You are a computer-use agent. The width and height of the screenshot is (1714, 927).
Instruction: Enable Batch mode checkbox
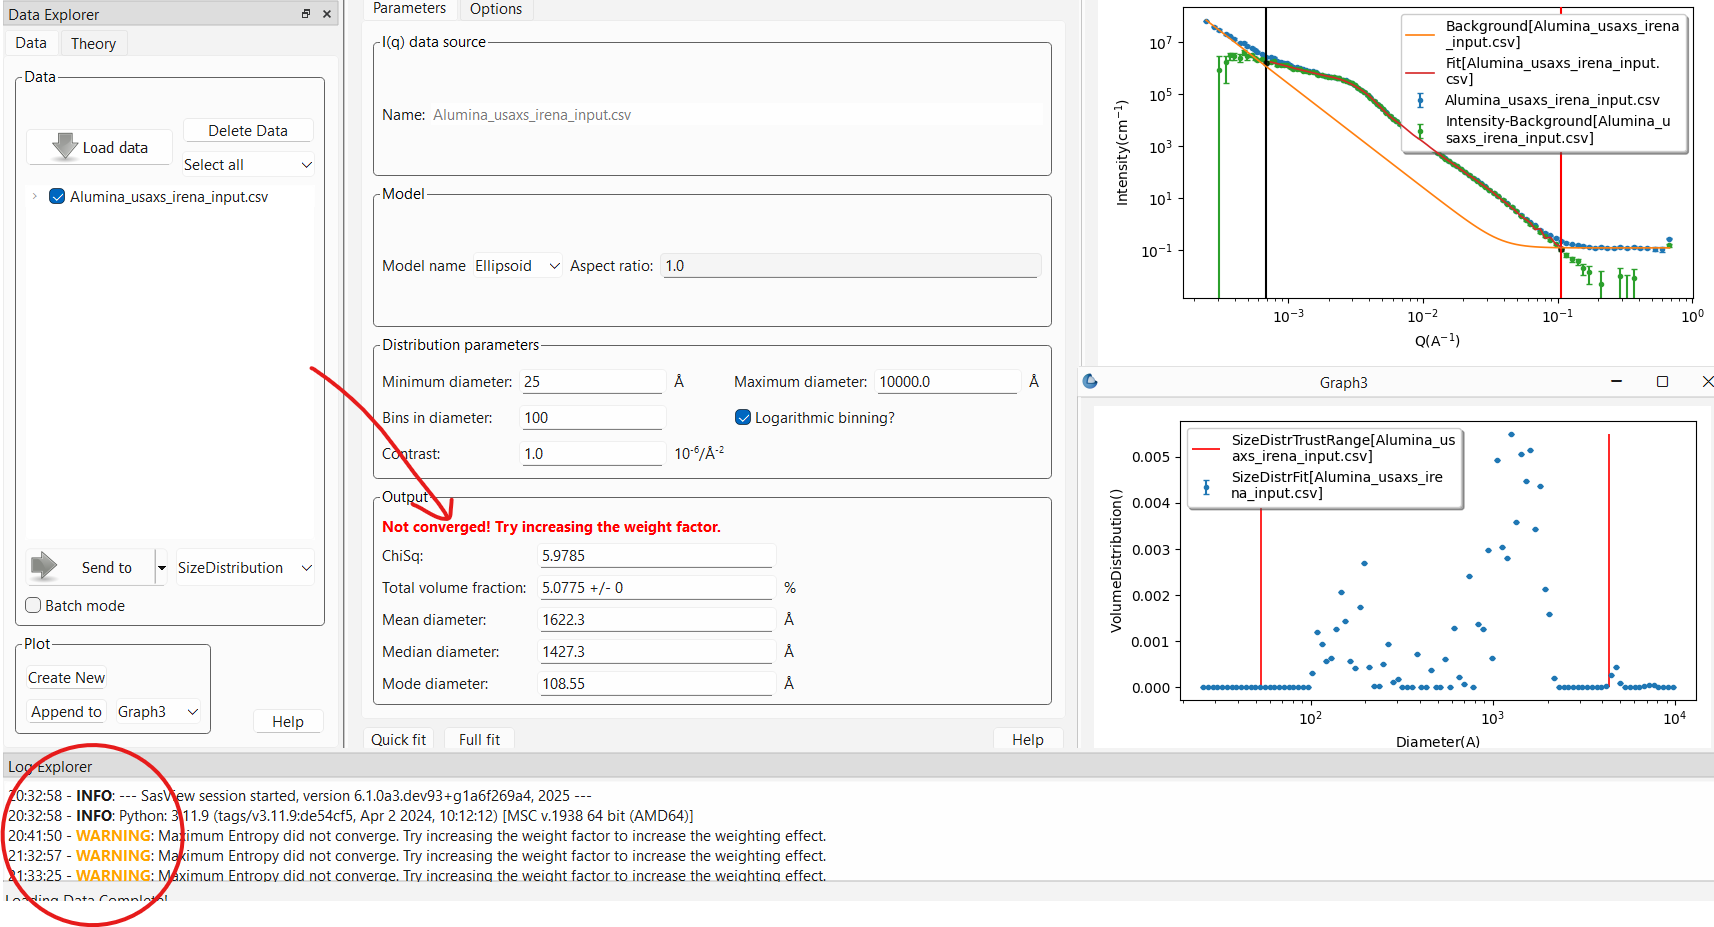click(x=34, y=605)
